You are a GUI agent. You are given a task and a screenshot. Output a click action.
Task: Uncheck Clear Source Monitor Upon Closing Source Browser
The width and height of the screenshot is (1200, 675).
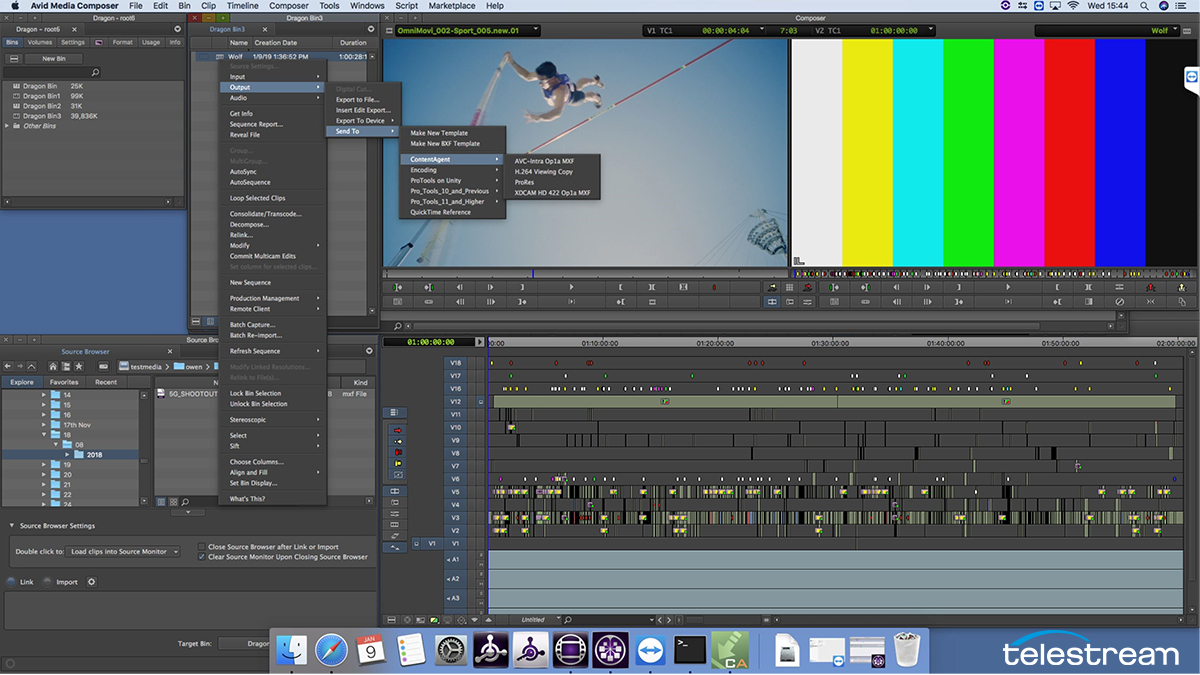pos(202,557)
